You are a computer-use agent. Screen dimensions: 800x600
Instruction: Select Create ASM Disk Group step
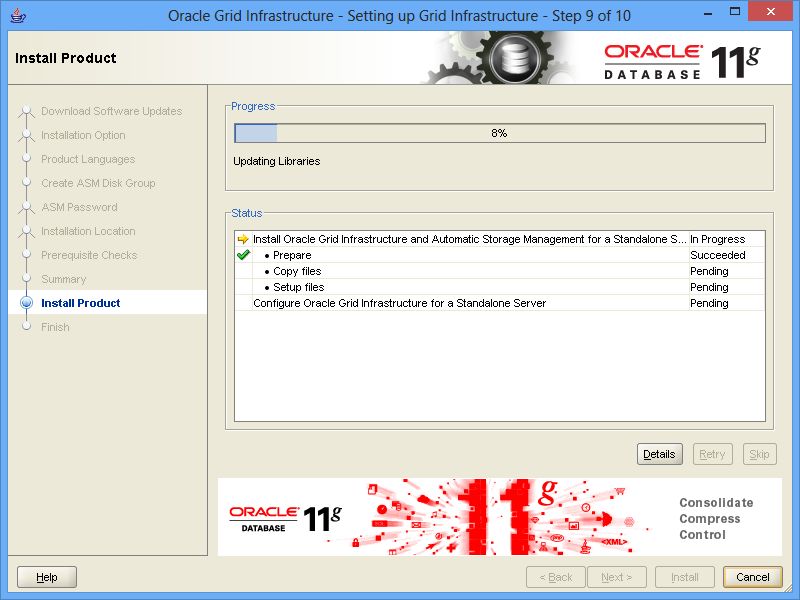tap(98, 183)
